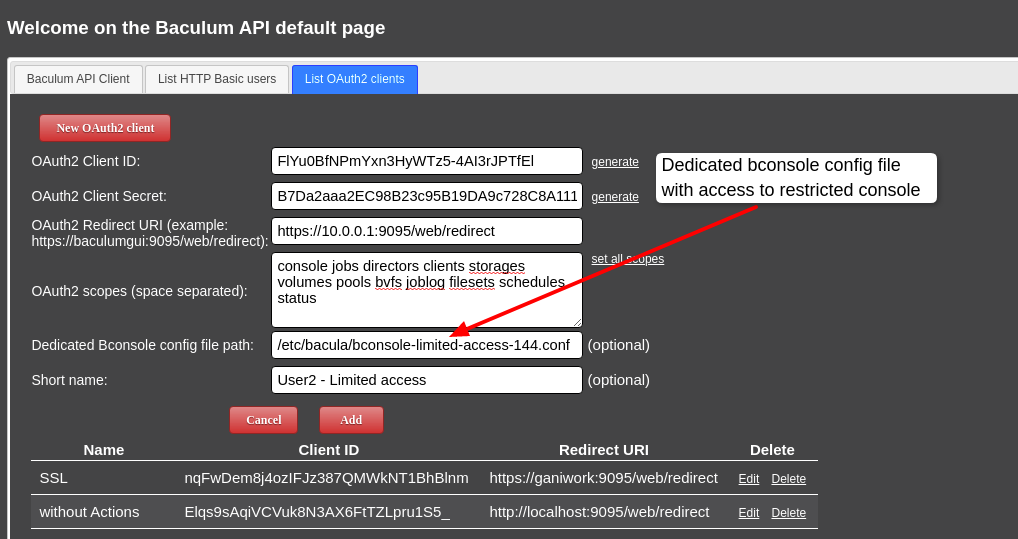Viewport: 1018px width, 539px height.
Task: Cancel the new OAuth2 client form
Action: [x=264, y=420]
